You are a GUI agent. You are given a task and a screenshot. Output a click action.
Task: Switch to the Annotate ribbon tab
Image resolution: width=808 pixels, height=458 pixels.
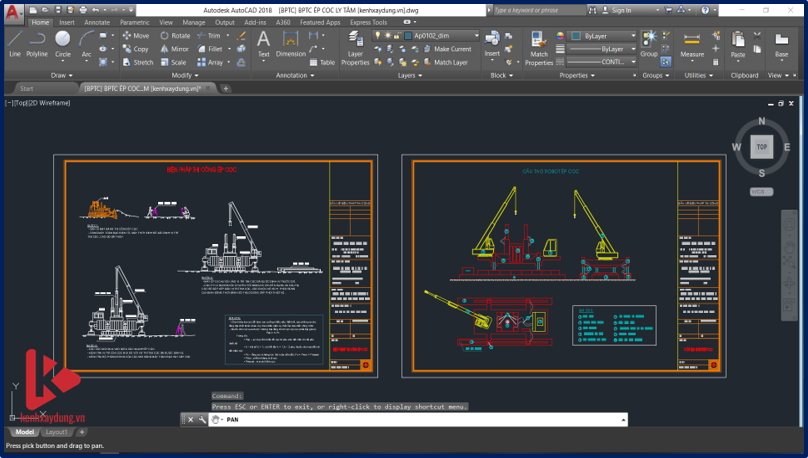97,21
